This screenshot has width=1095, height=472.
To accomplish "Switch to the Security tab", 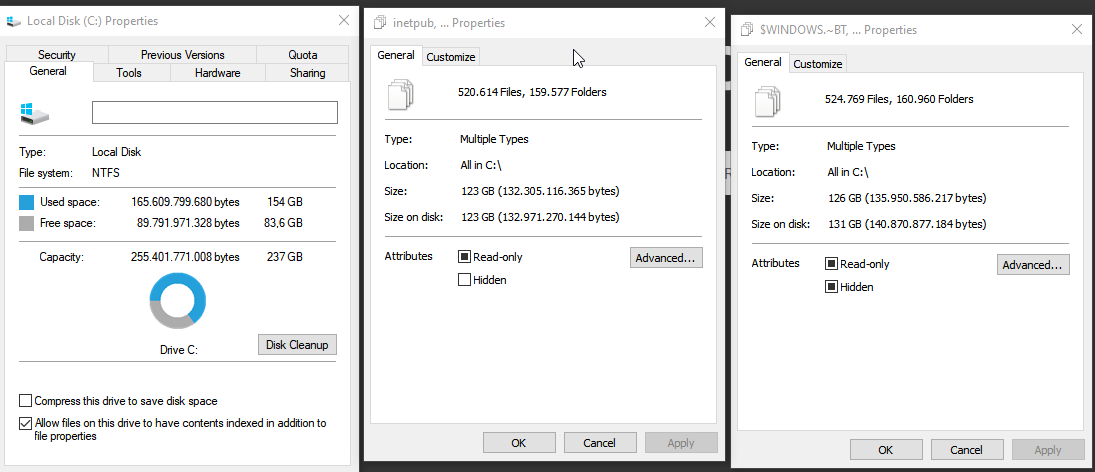I will pos(57,55).
